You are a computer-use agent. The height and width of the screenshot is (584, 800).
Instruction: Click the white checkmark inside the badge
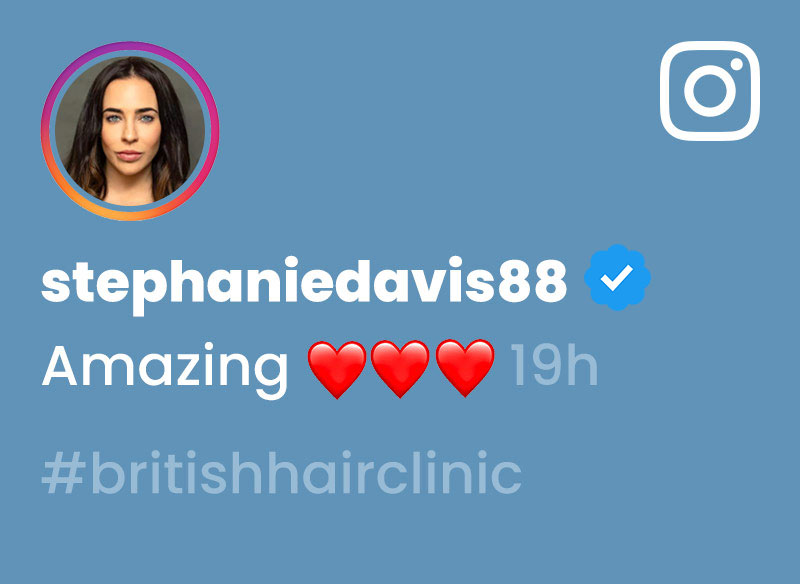click(x=616, y=278)
